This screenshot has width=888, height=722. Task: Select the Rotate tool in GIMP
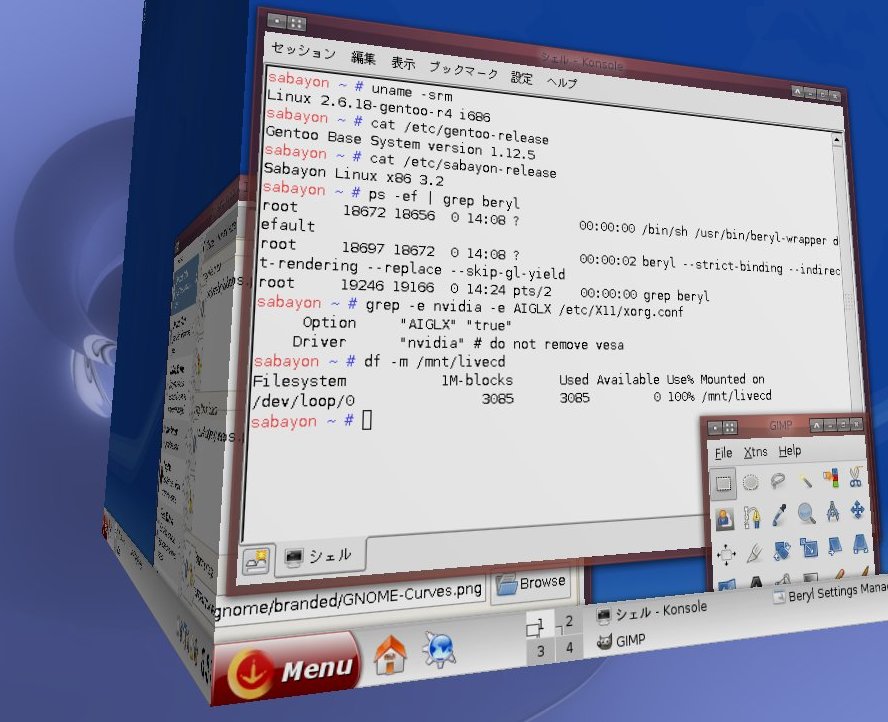point(782,550)
